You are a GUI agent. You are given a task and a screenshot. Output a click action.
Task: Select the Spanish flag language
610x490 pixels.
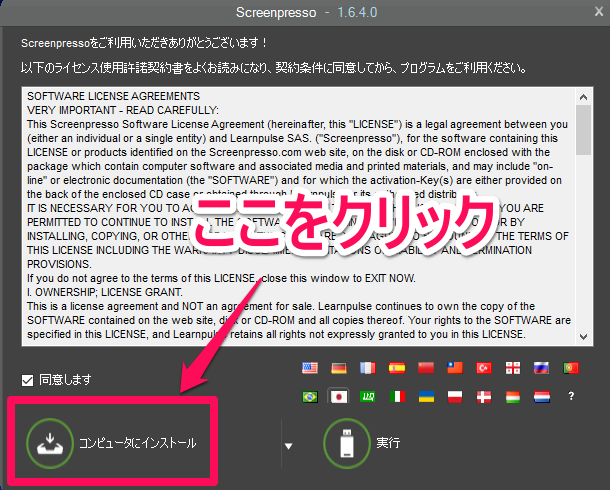(397, 368)
